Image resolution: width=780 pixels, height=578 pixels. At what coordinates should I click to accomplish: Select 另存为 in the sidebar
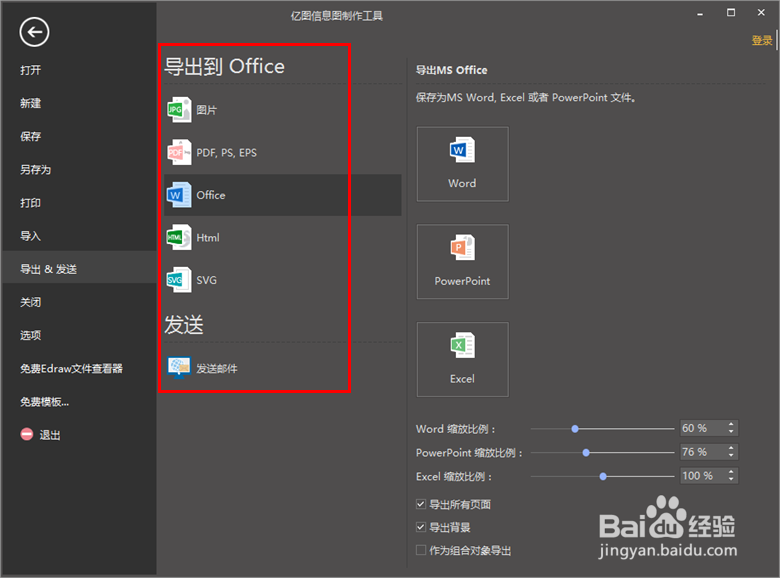coord(35,170)
